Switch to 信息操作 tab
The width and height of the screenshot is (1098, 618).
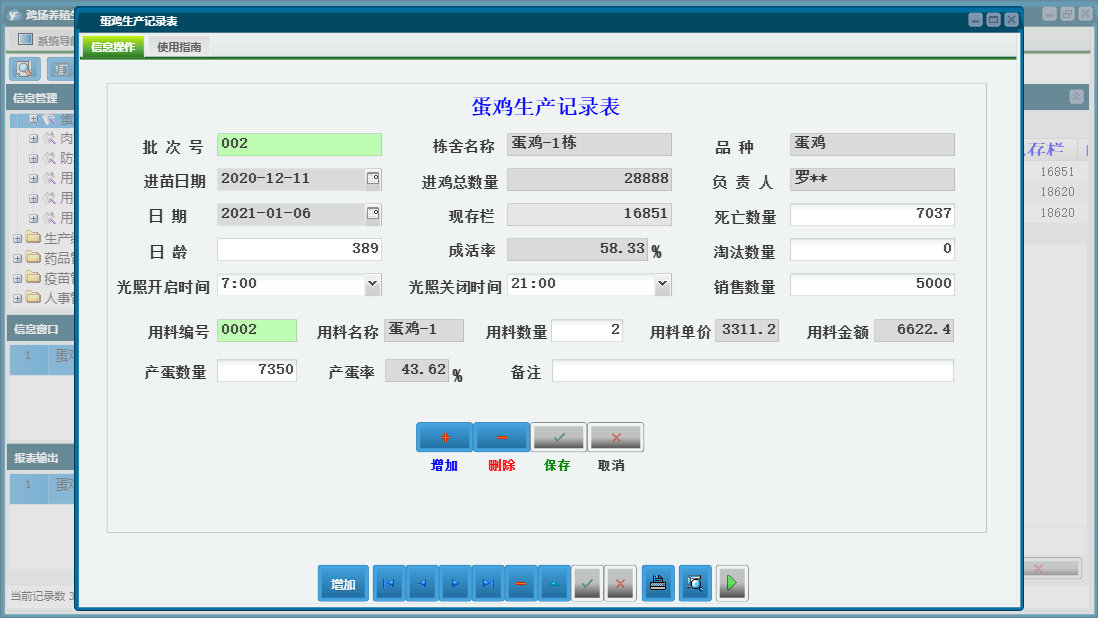[x=113, y=47]
